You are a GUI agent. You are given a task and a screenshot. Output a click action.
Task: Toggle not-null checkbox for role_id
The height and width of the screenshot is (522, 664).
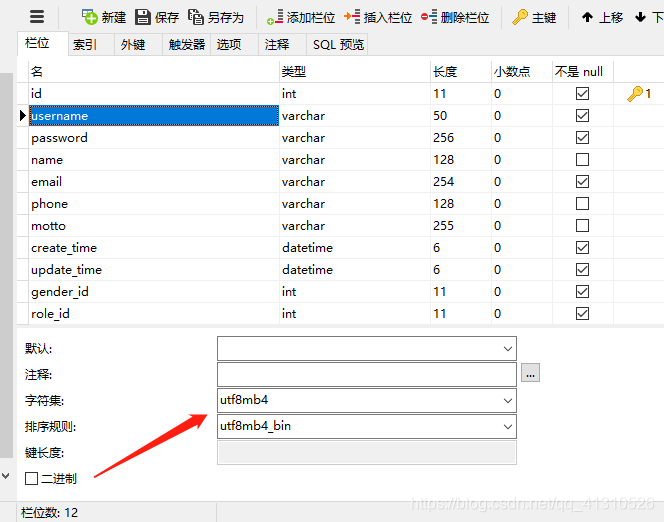pyautogui.click(x=582, y=314)
